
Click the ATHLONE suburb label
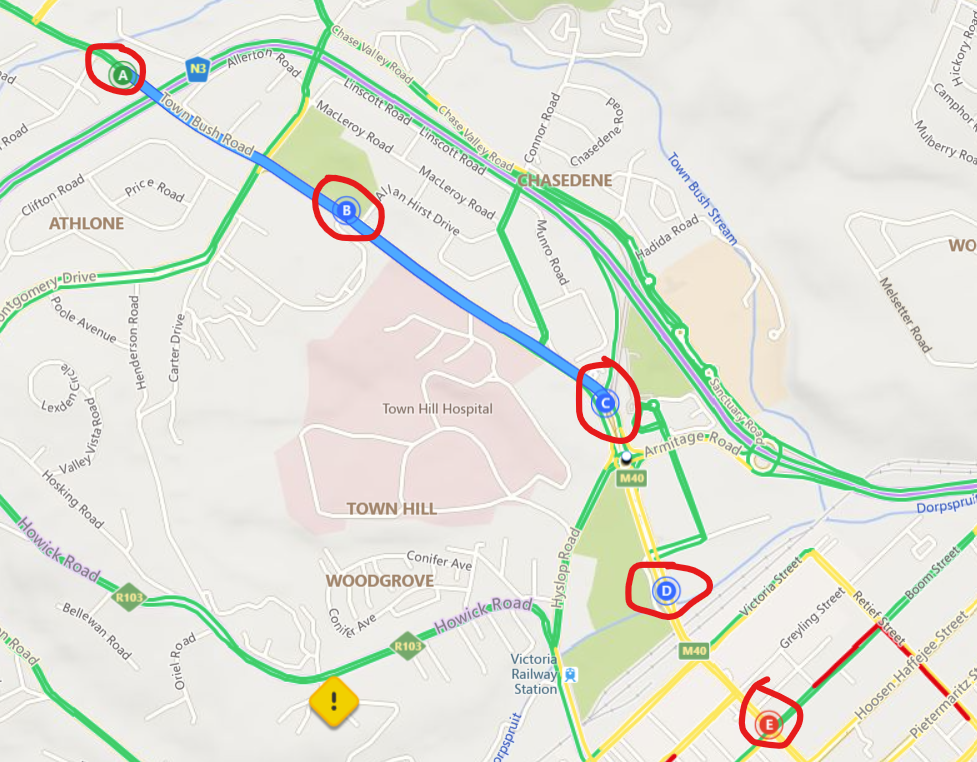tap(86, 223)
